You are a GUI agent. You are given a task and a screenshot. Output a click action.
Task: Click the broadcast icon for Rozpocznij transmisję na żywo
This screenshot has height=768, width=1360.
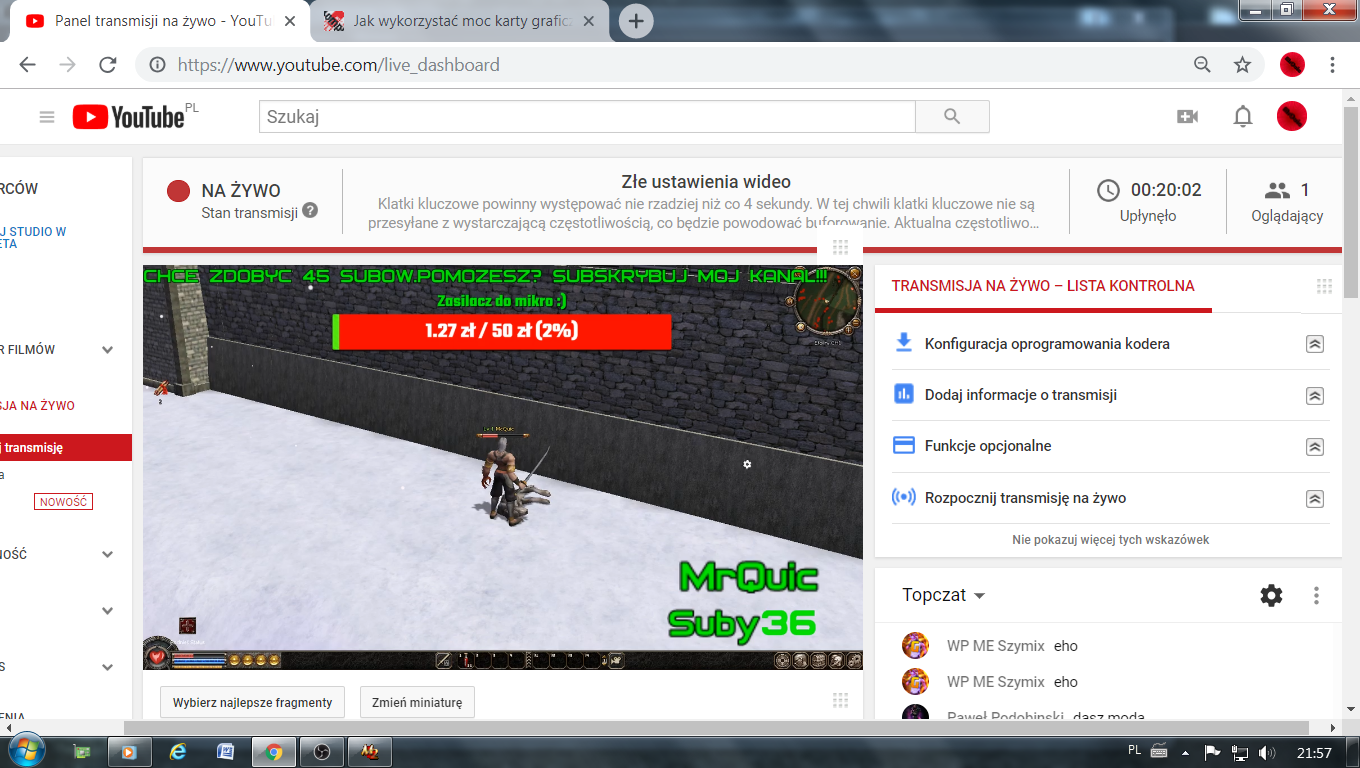click(904, 497)
